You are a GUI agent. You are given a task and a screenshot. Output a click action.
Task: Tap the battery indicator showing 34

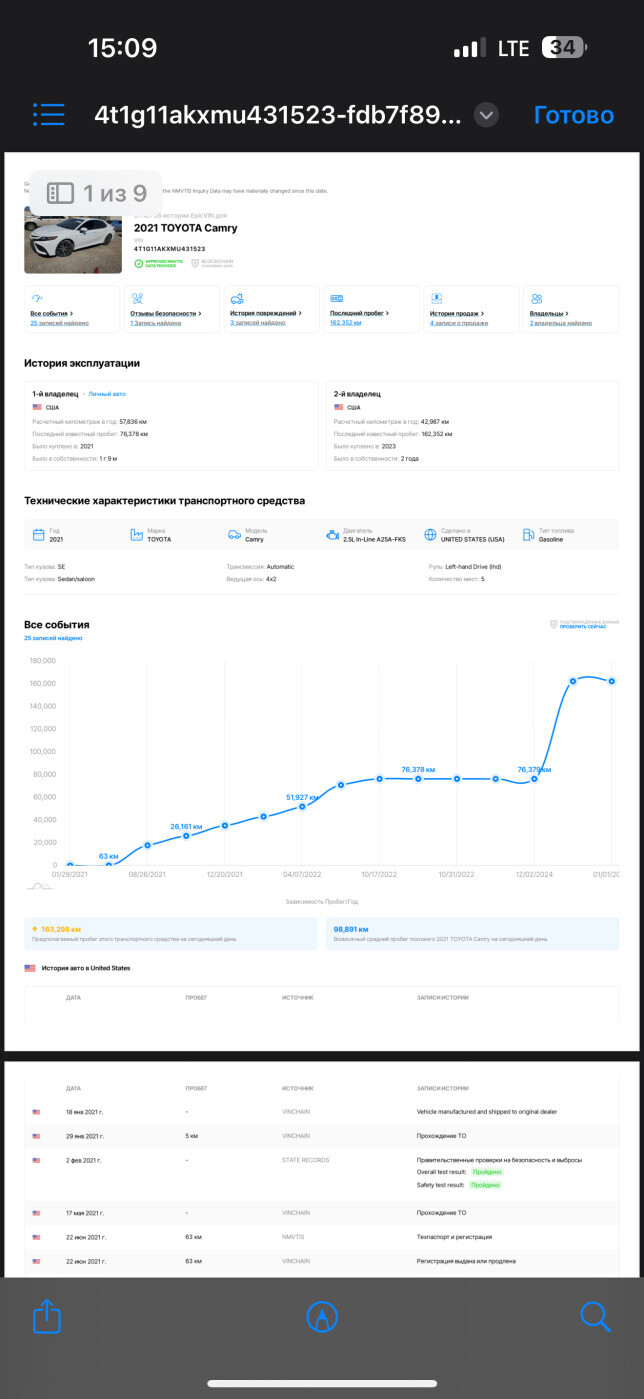tap(564, 47)
